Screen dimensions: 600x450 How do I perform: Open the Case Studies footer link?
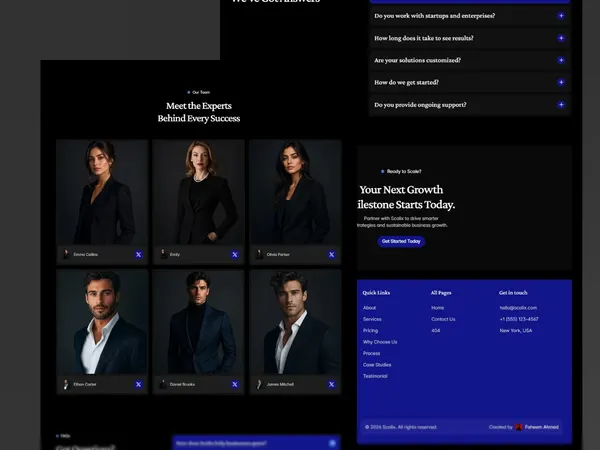click(x=377, y=365)
